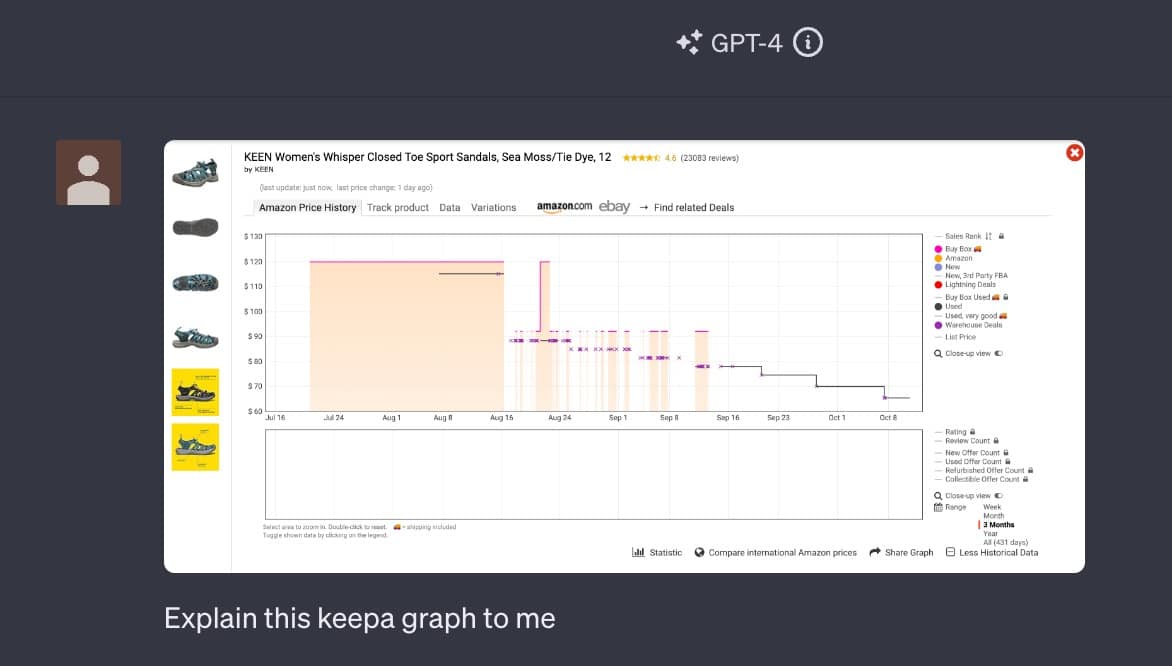Open the Variations tab
Viewport: 1172px width, 666px height.
pos(493,208)
